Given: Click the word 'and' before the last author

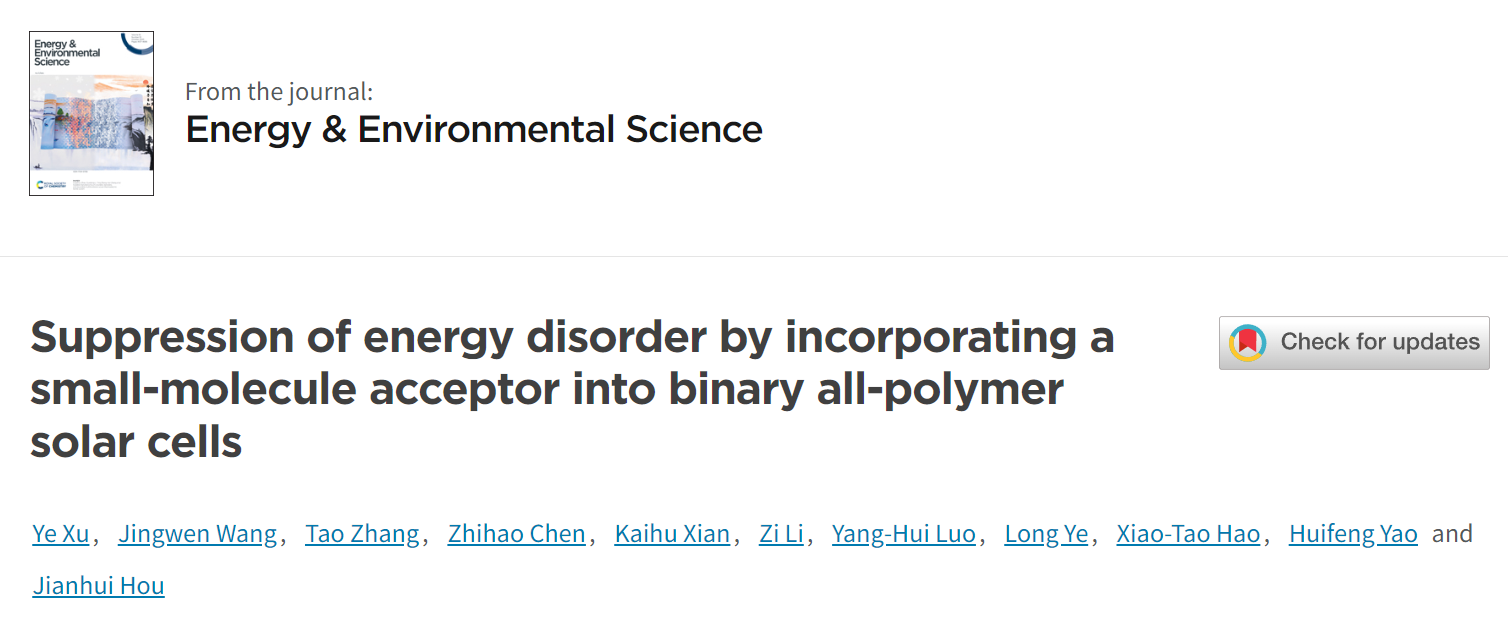Looking at the screenshot, I should pyautogui.click(x=1452, y=534).
